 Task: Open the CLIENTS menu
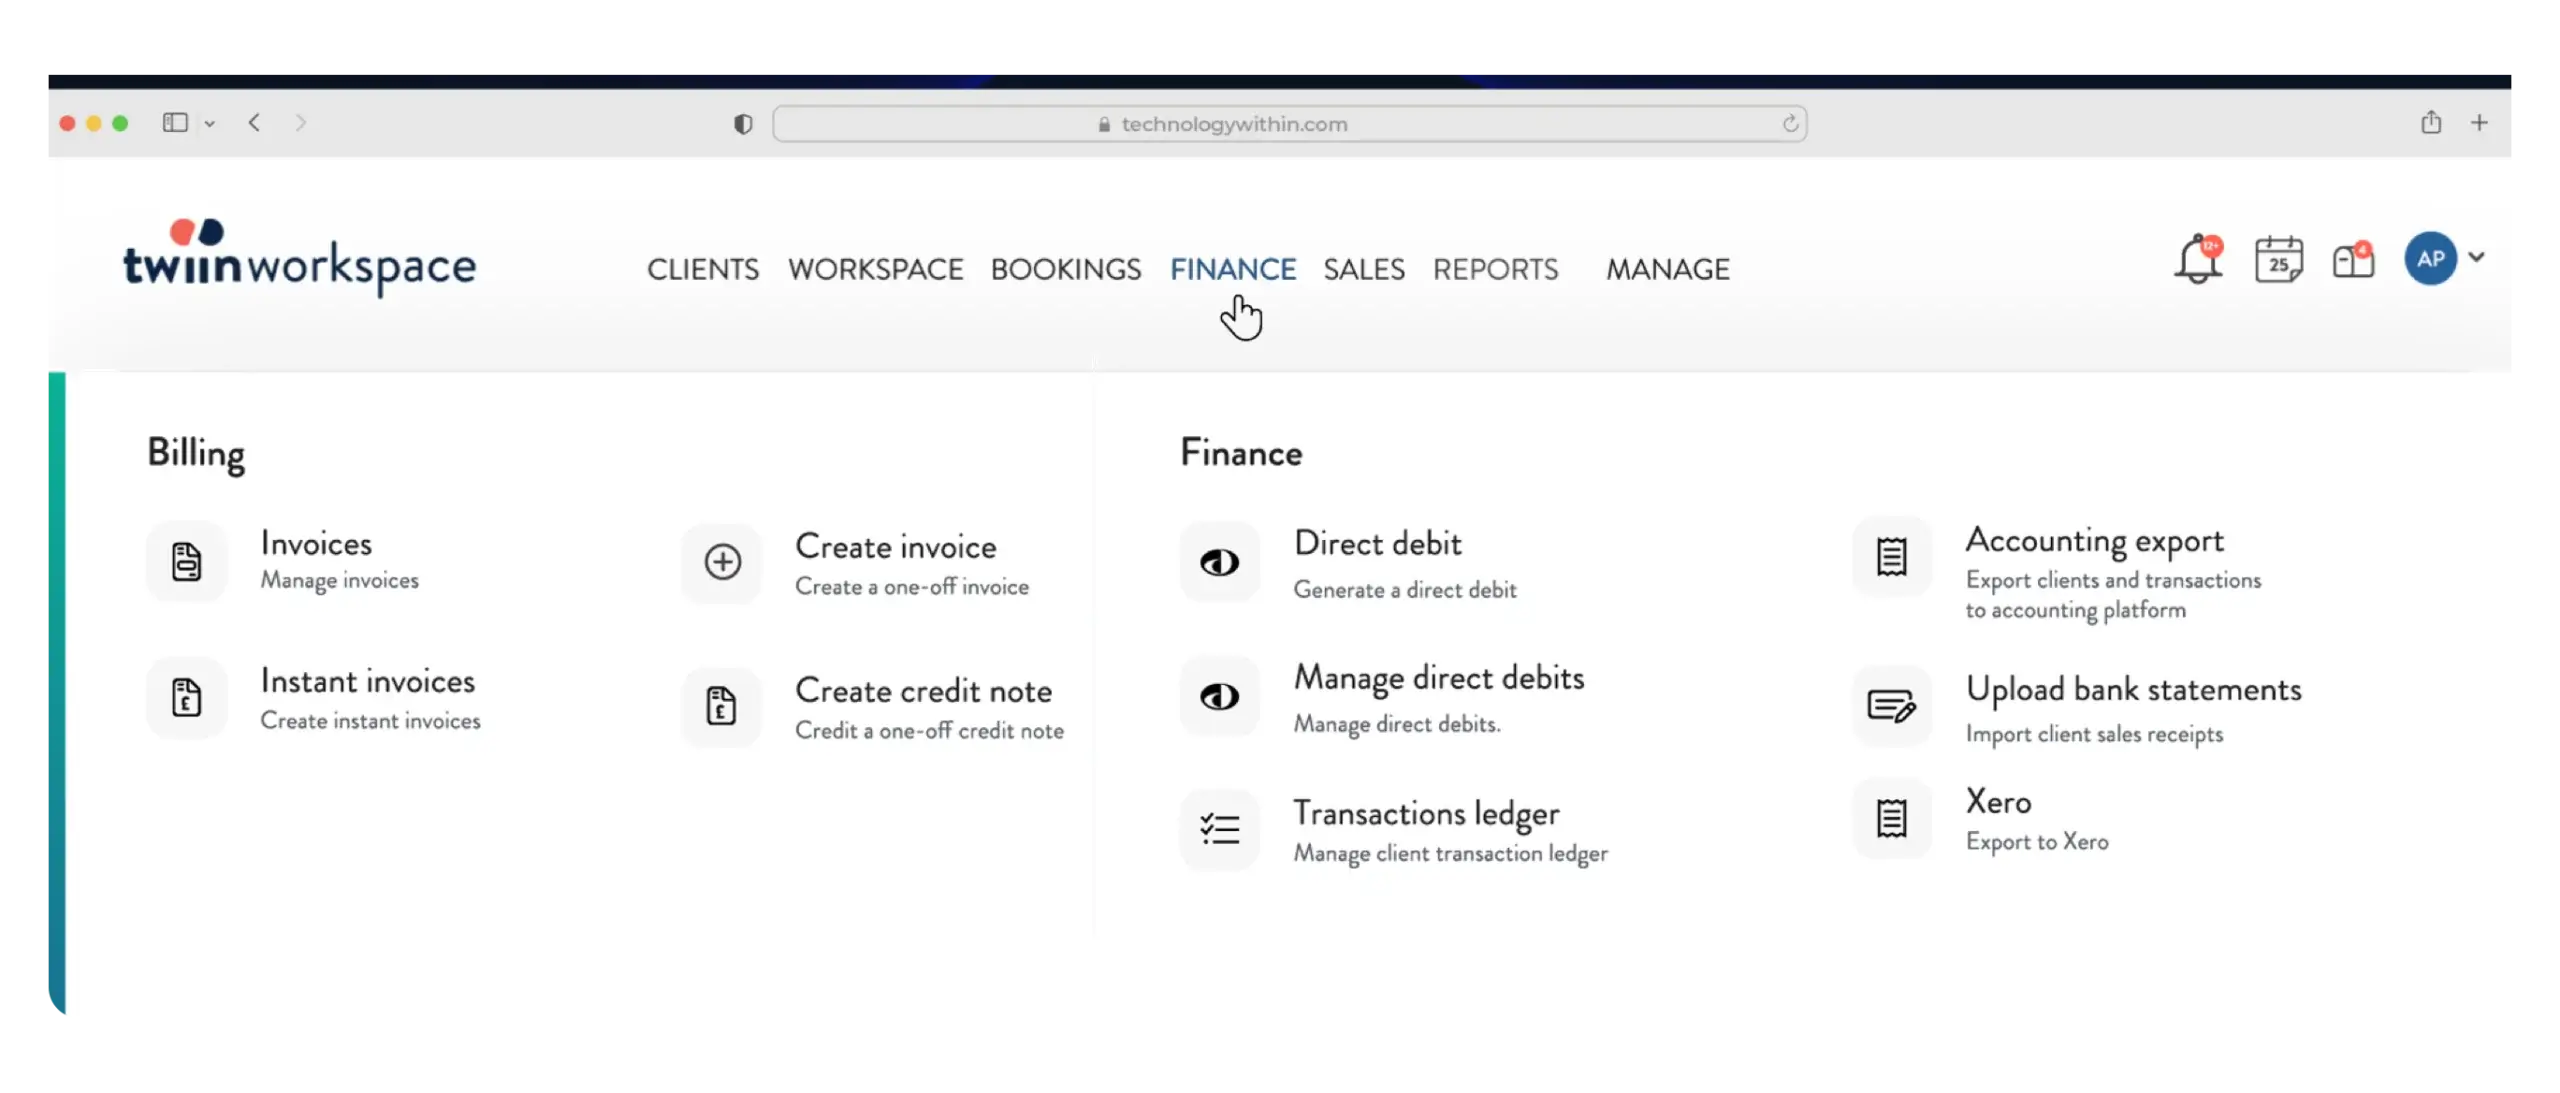(x=702, y=269)
